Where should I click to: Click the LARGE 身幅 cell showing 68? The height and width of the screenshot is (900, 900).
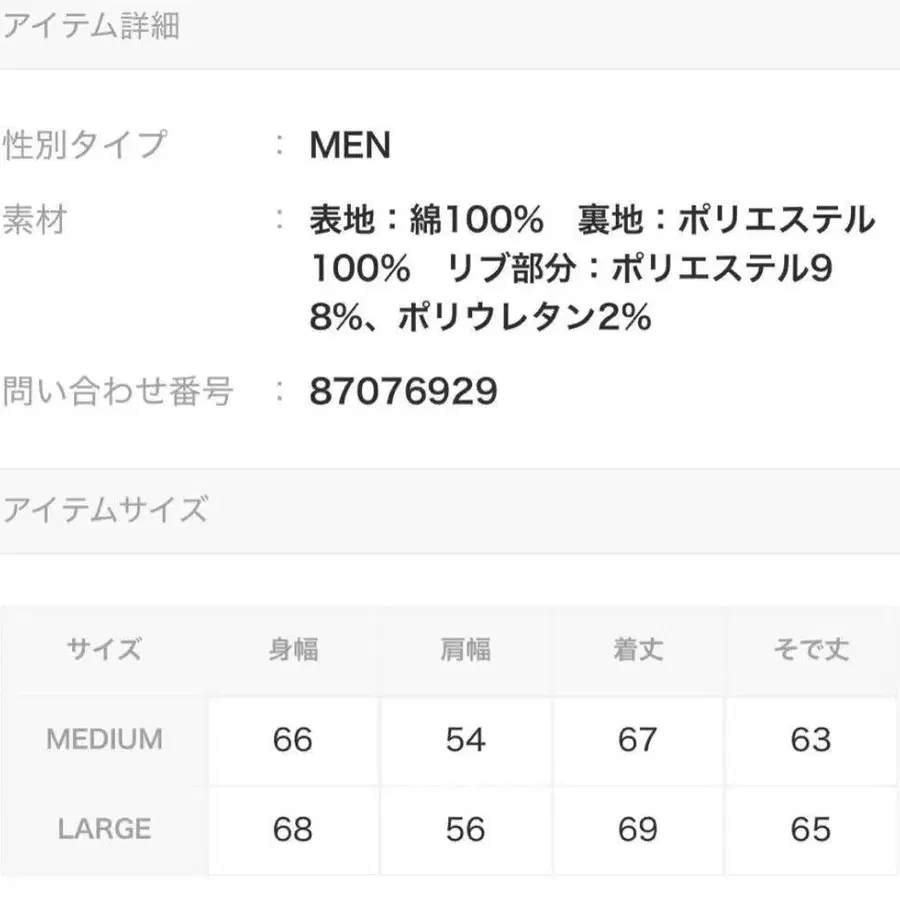293,829
